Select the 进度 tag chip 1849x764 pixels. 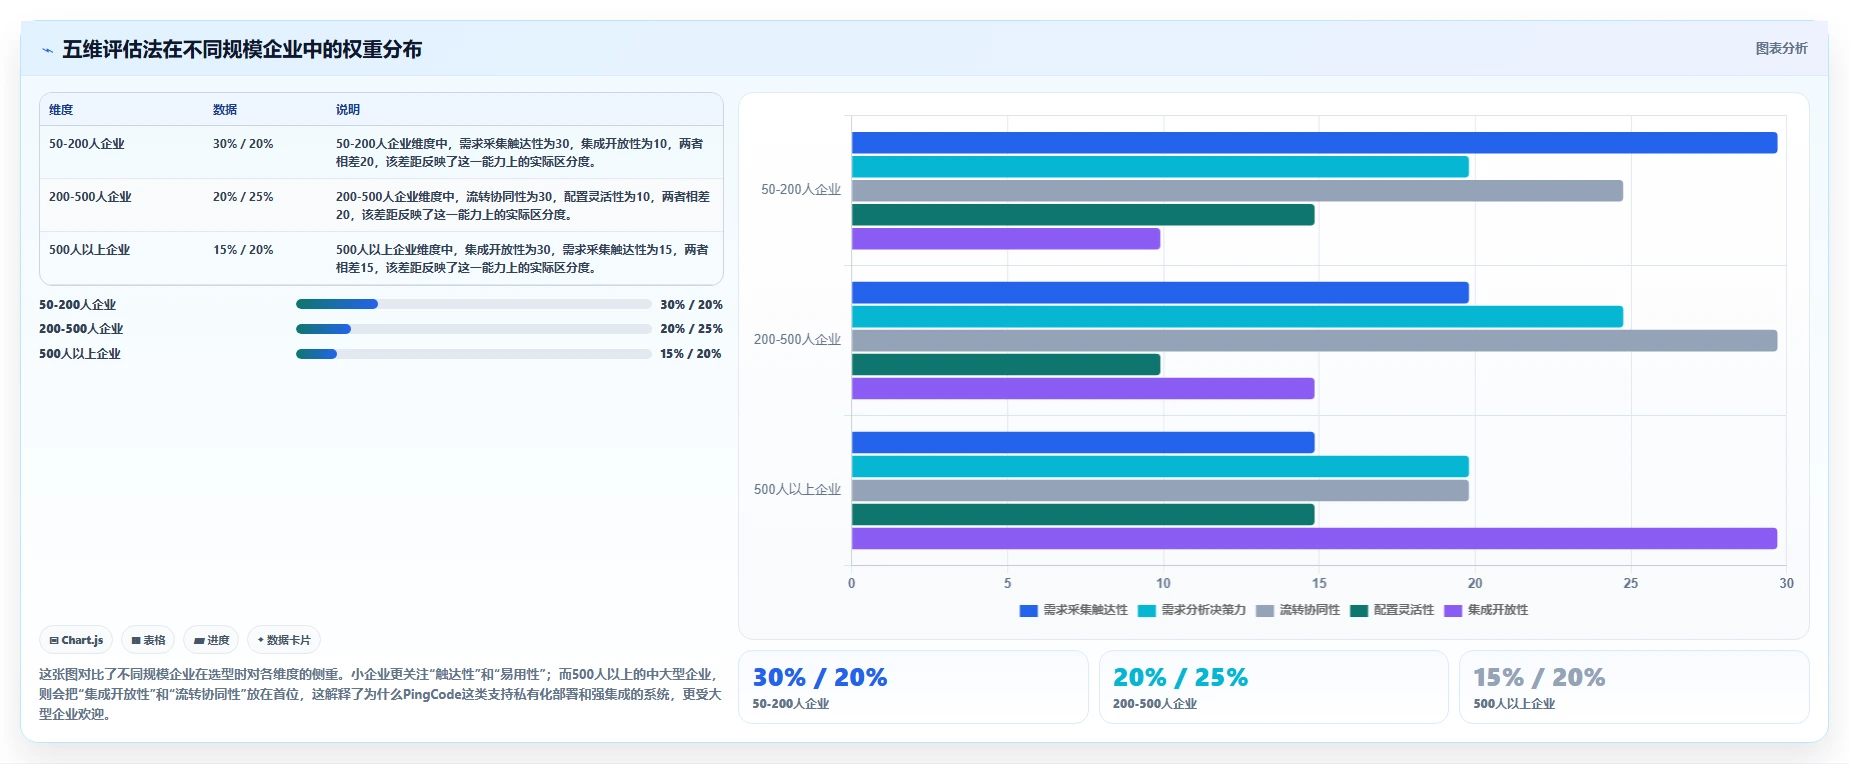pyautogui.click(x=211, y=640)
